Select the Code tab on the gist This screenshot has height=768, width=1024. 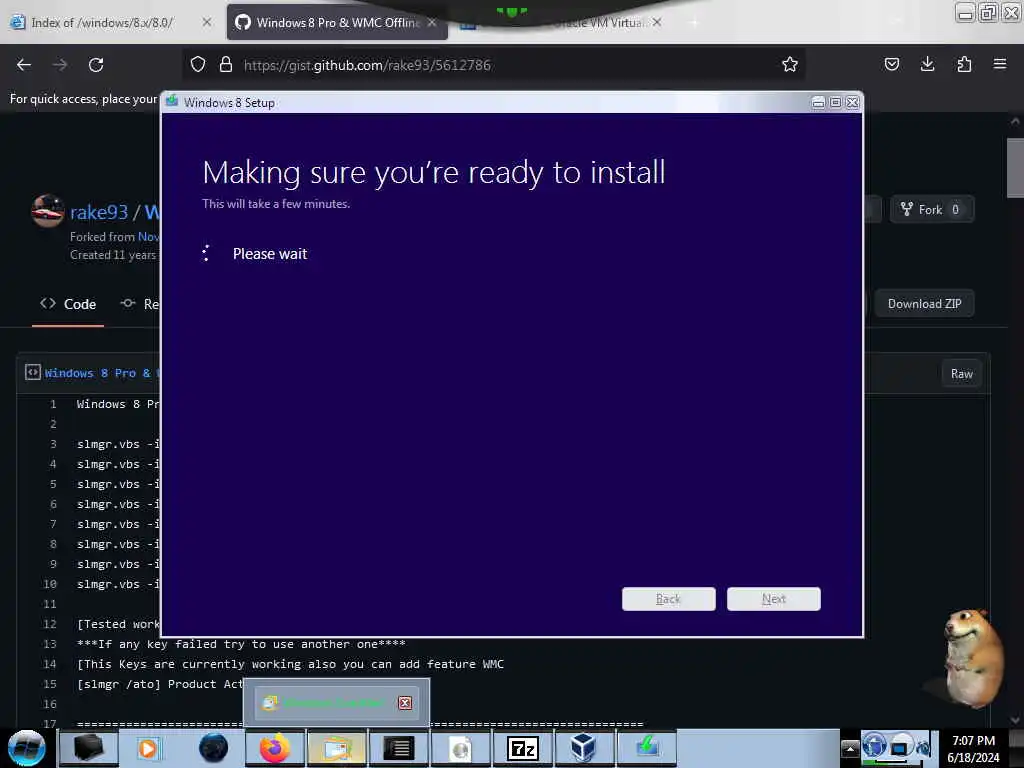click(68, 304)
